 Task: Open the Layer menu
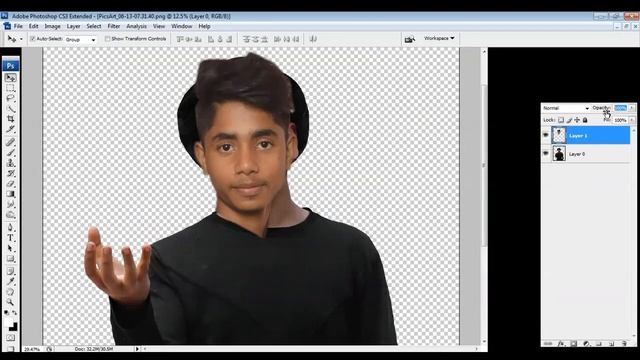[73, 26]
